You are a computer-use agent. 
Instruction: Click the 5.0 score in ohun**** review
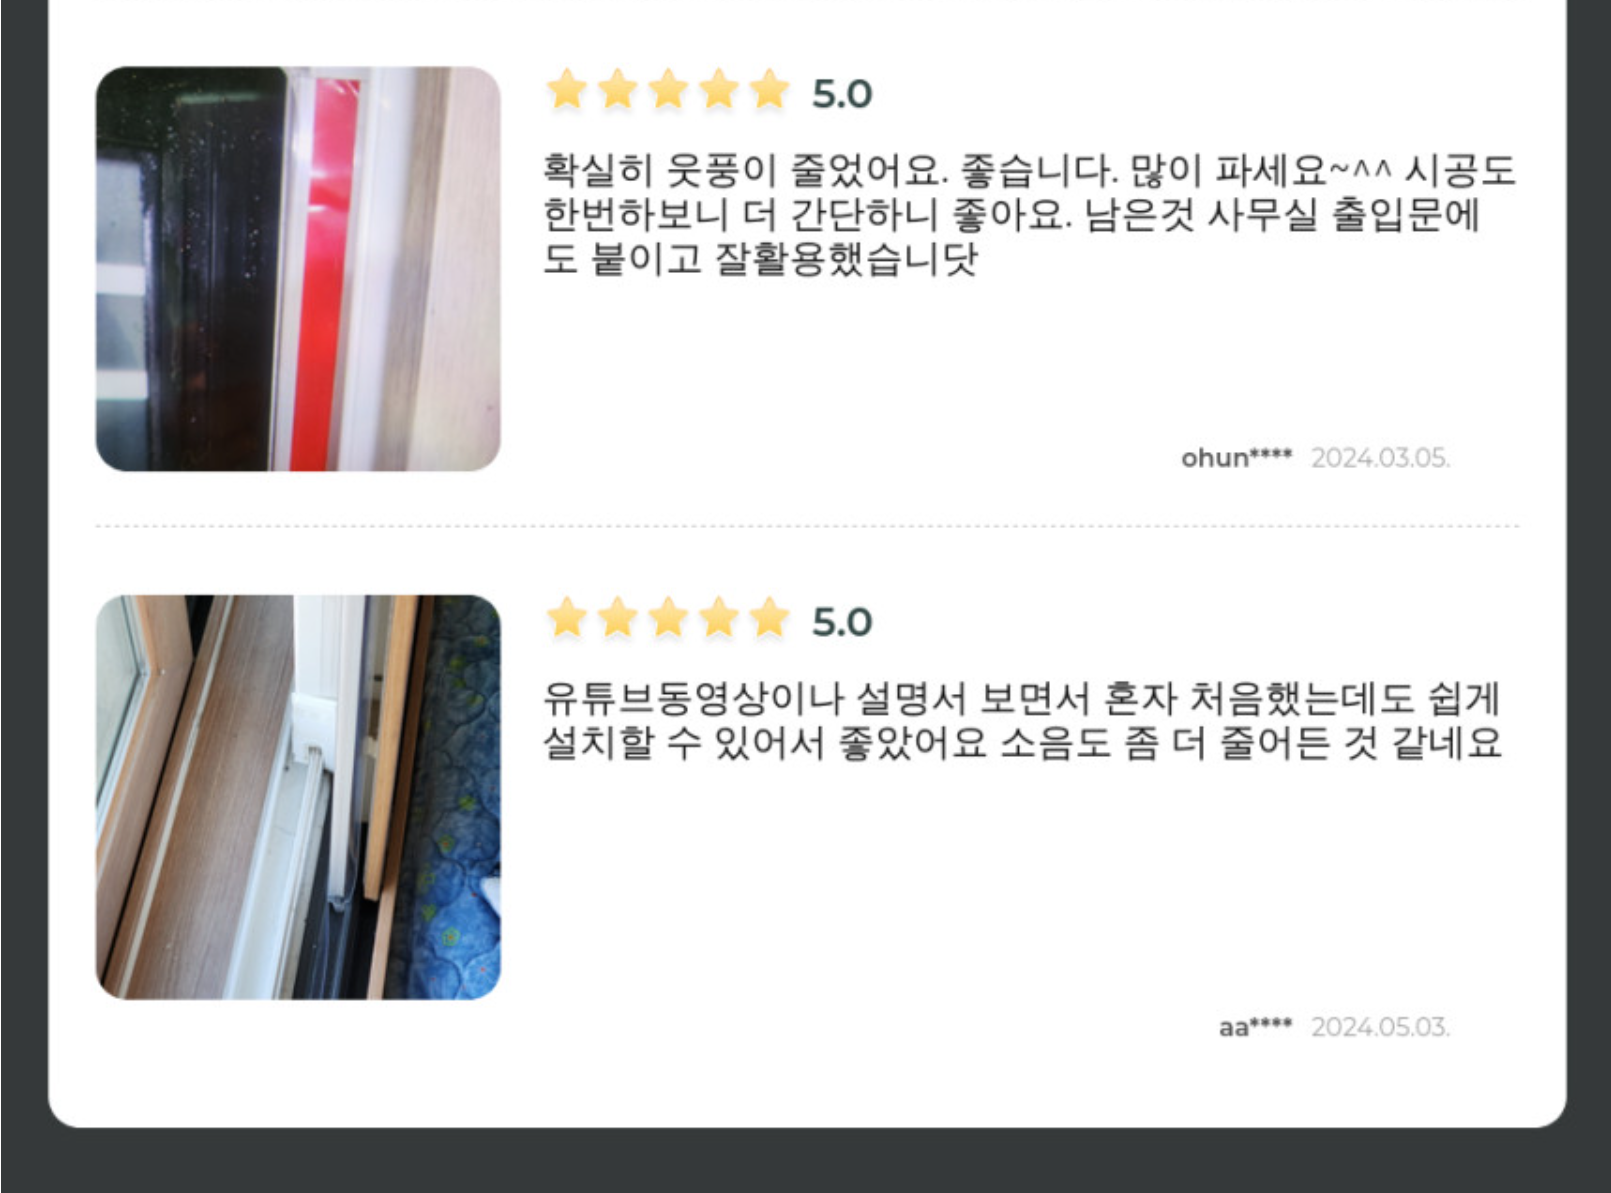pos(842,94)
